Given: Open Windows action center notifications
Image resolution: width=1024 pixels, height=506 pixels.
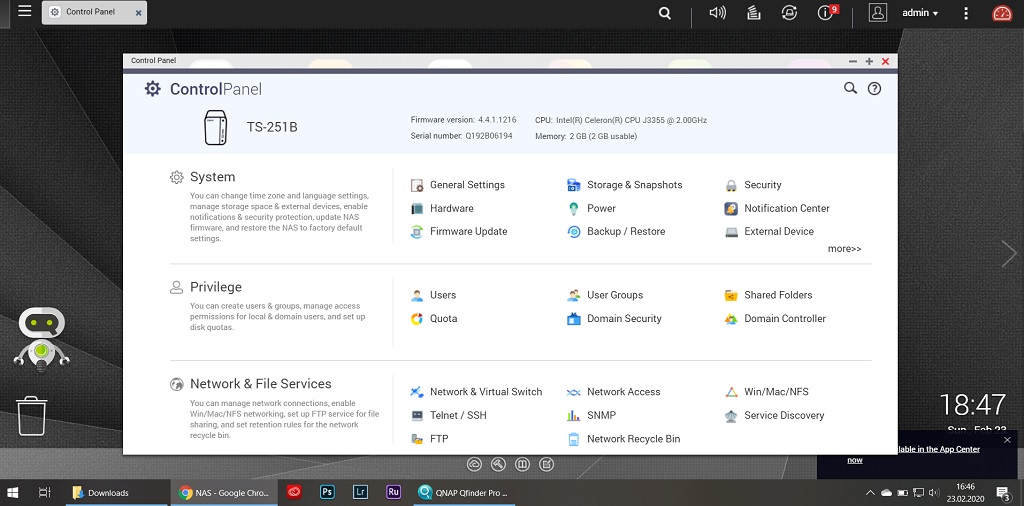Looking at the screenshot, I should tap(1004, 493).
